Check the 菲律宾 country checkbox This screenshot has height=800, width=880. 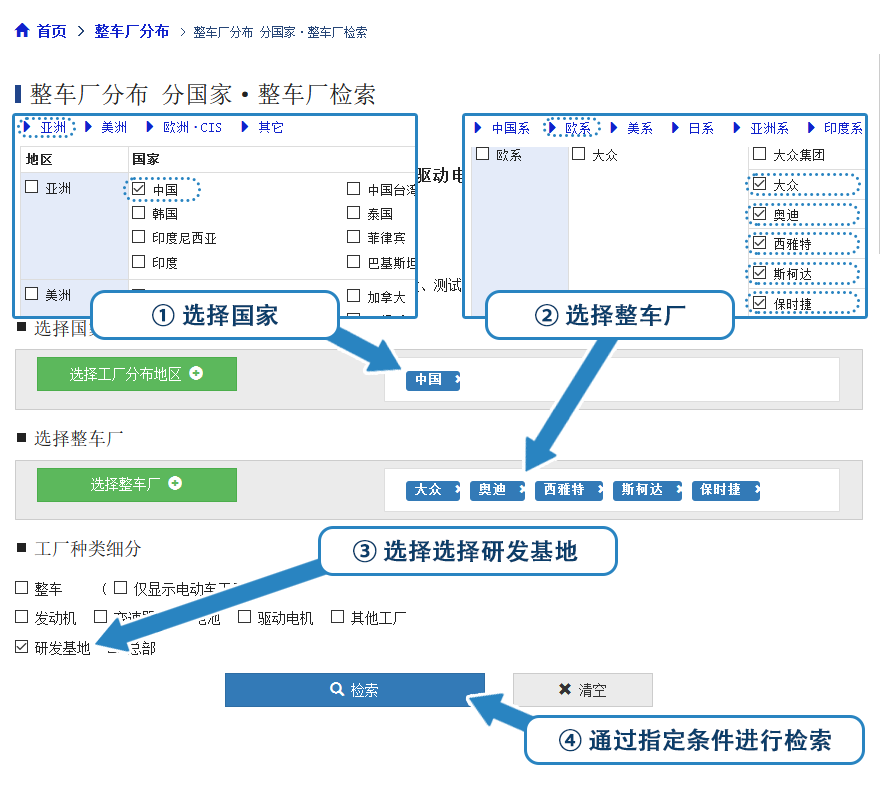(354, 237)
